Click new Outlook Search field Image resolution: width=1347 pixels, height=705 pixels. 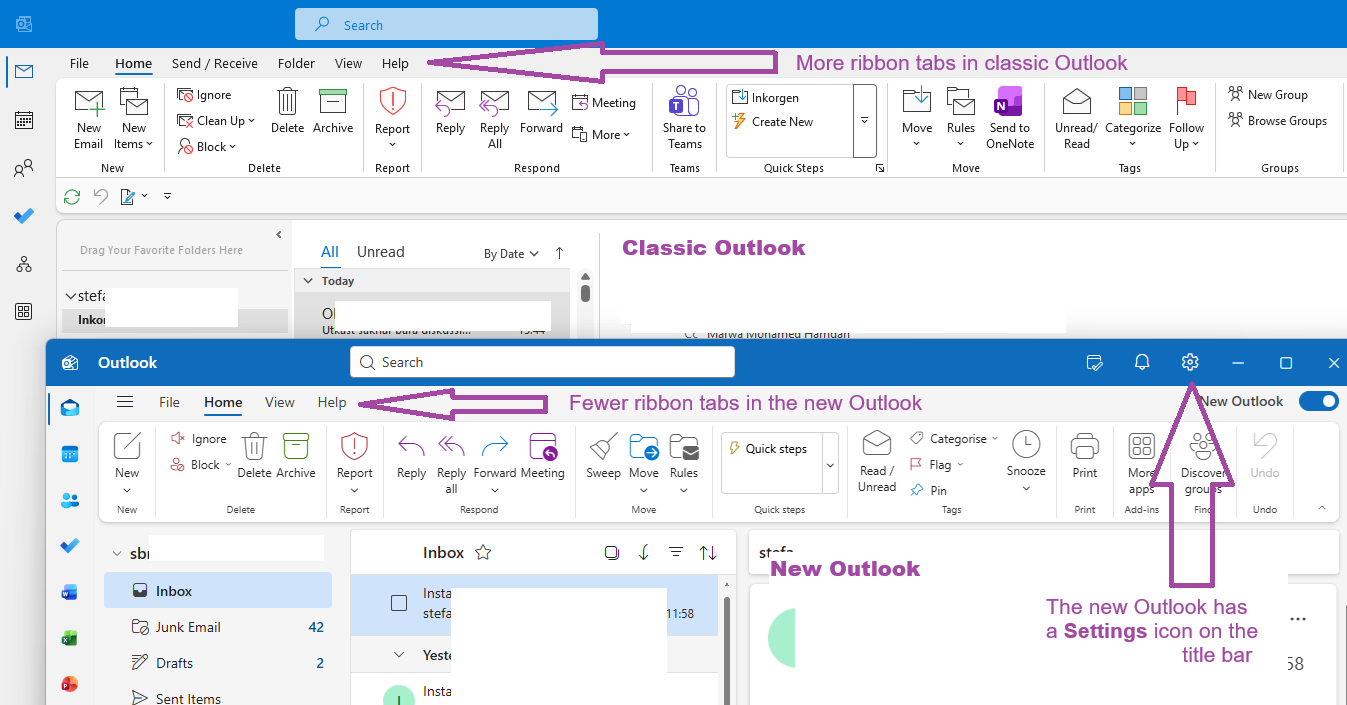click(542, 362)
